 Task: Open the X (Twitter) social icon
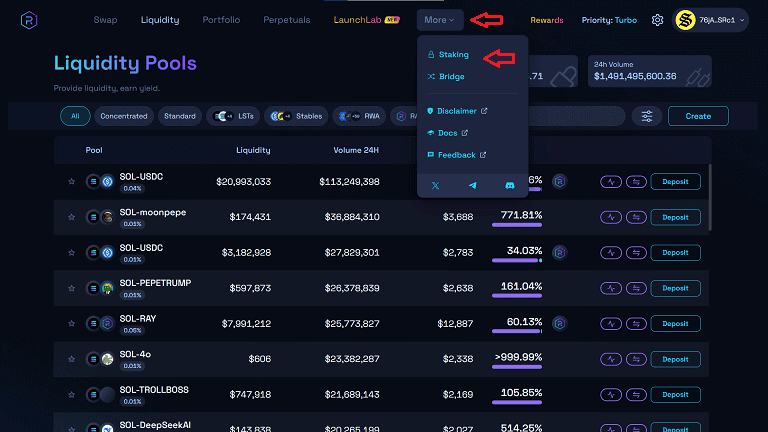(435, 186)
